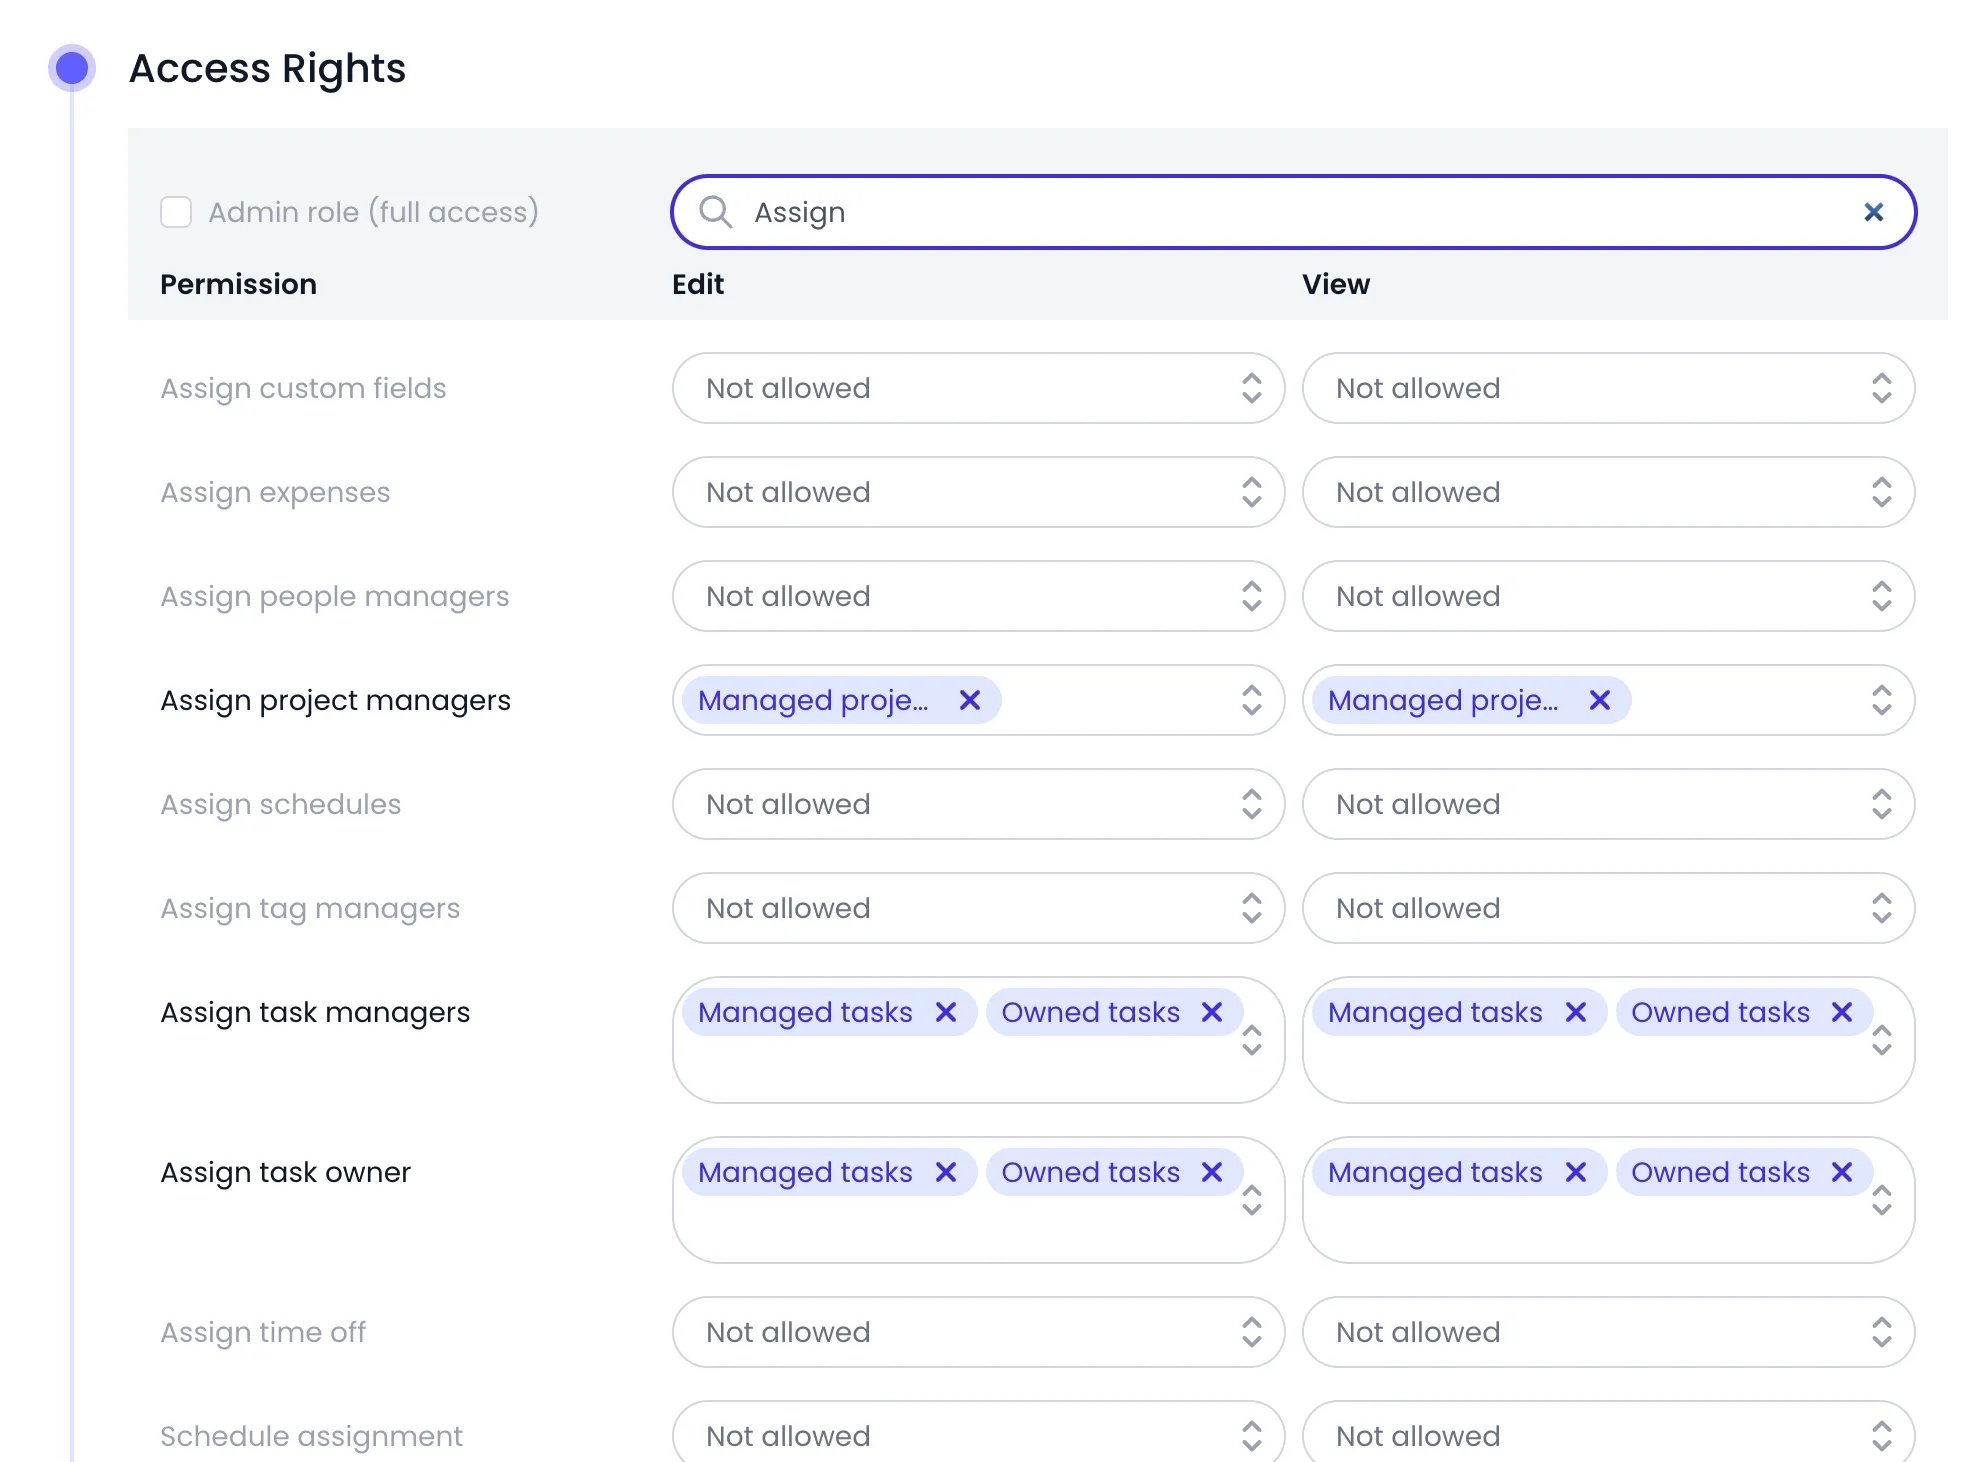Viewport: 1964px width, 1462px height.
Task: Open View dropdown for Assign expenses
Action: click(1608, 492)
